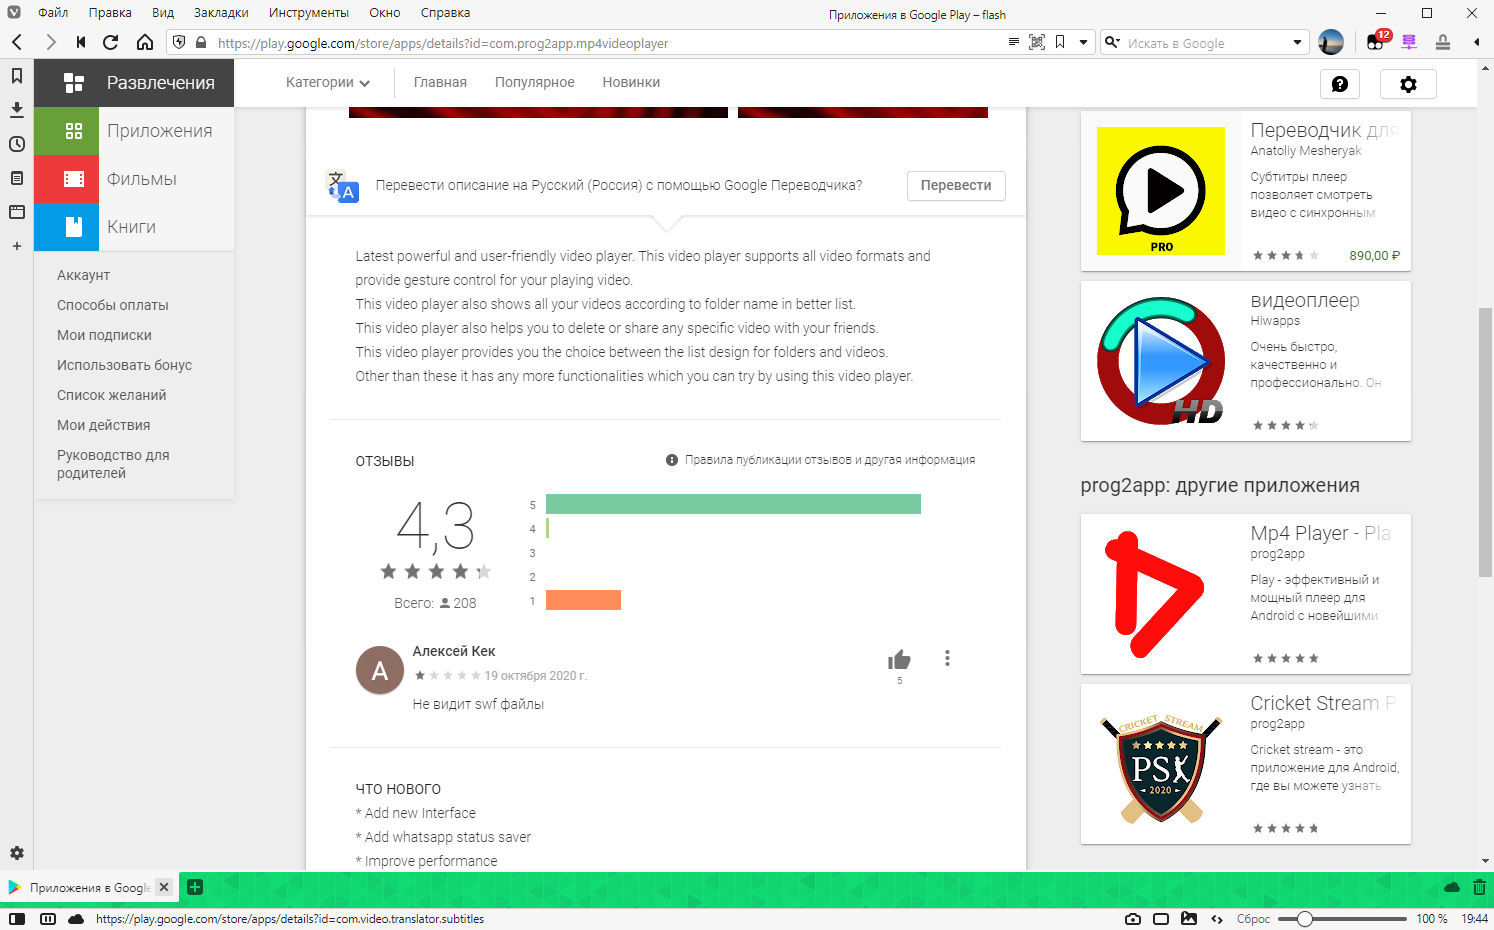
Task: Open the Справка menu
Action: click(x=445, y=13)
